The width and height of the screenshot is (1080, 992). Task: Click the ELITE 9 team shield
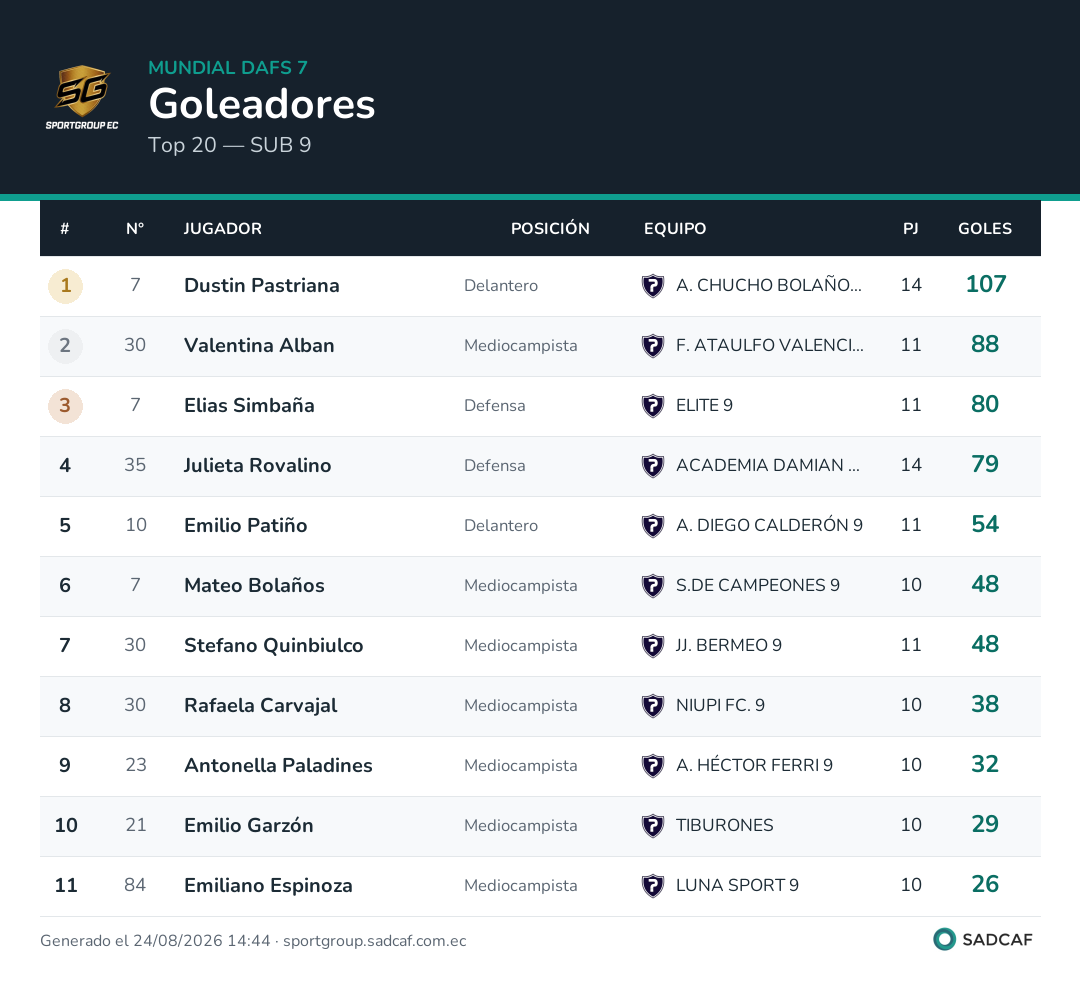[652, 405]
